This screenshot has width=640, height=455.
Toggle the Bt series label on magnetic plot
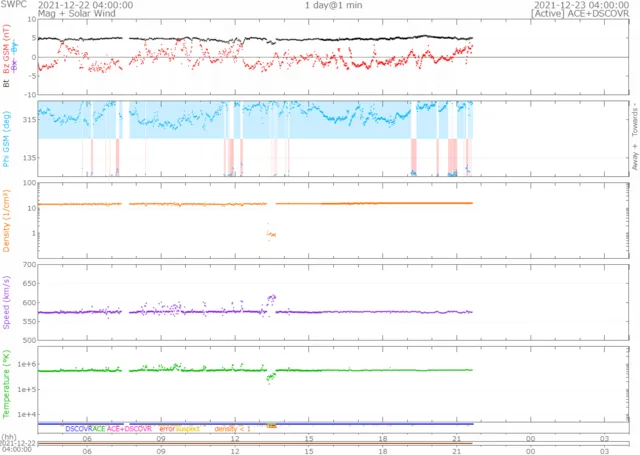click(6, 84)
